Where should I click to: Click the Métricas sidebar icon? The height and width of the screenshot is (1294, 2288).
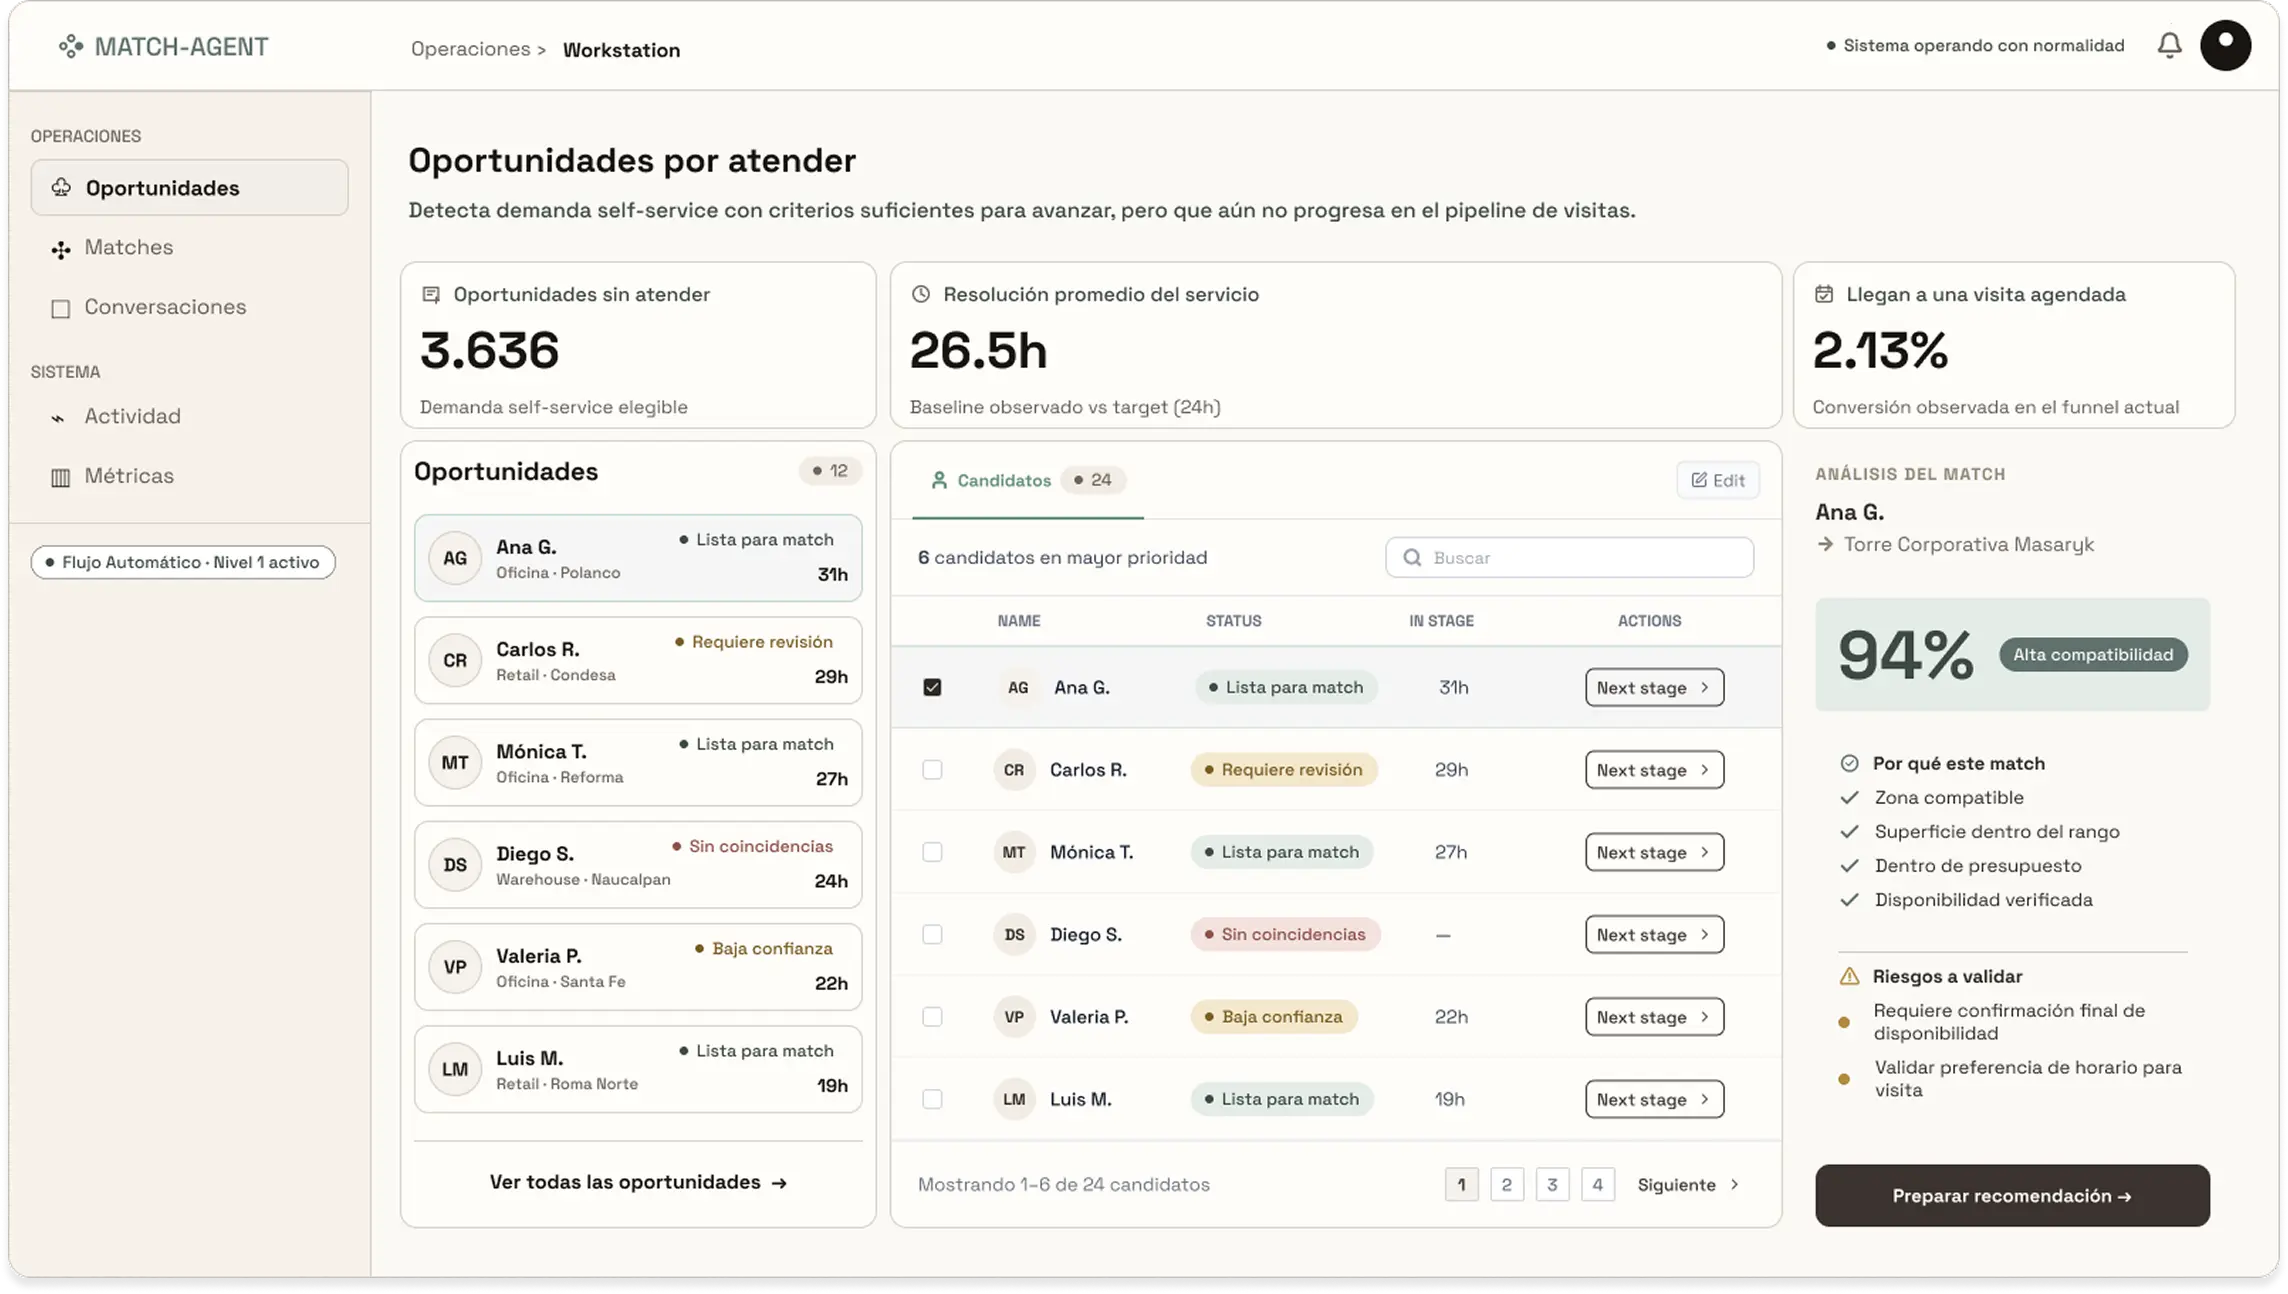click(x=61, y=477)
